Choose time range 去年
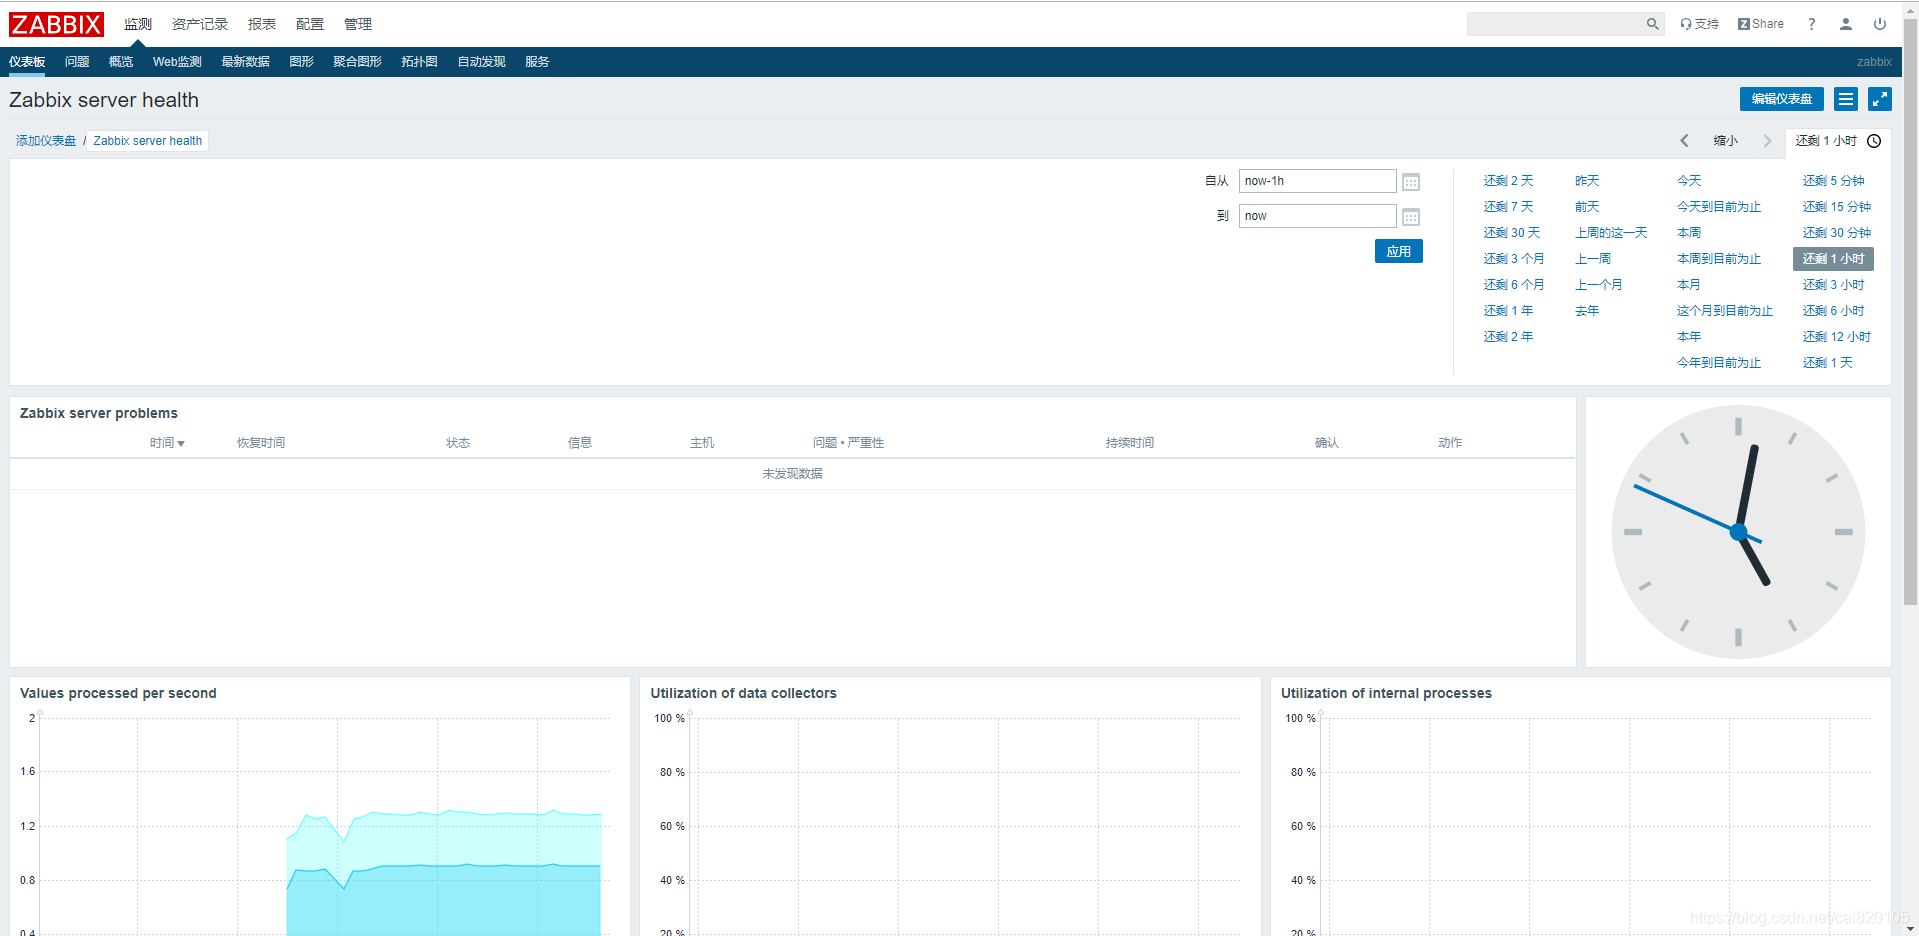Viewport: 1919px width, 936px height. point(1587,311)
